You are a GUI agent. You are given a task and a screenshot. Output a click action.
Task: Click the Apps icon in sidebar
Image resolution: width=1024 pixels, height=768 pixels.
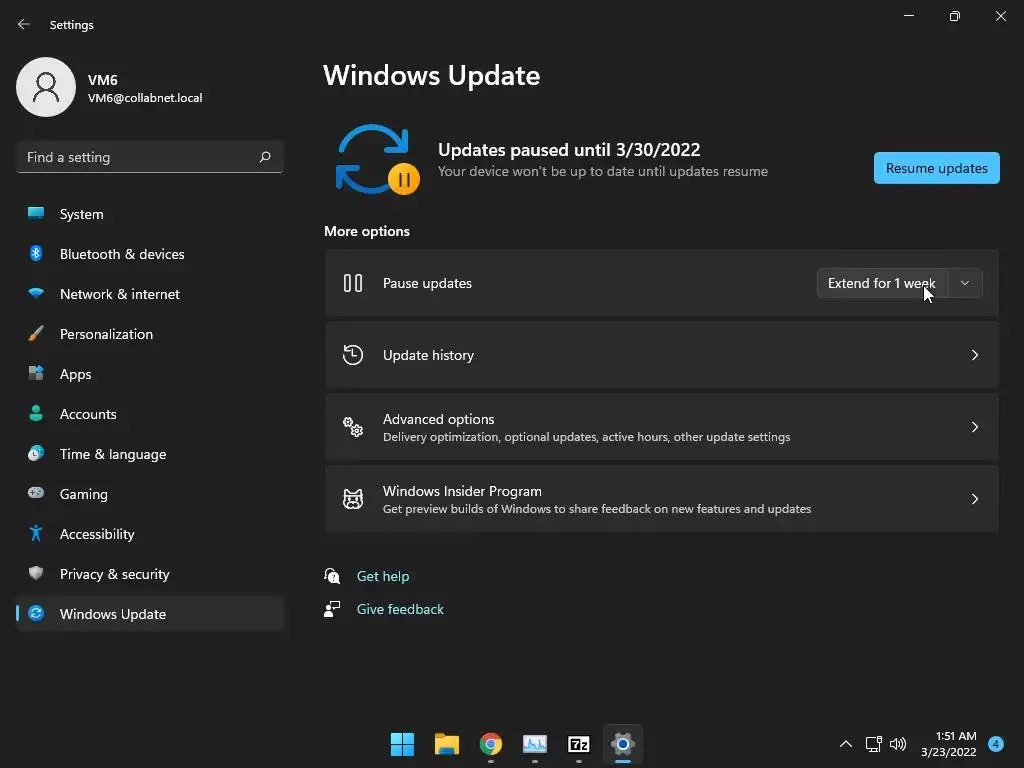(x=36, y=374)
